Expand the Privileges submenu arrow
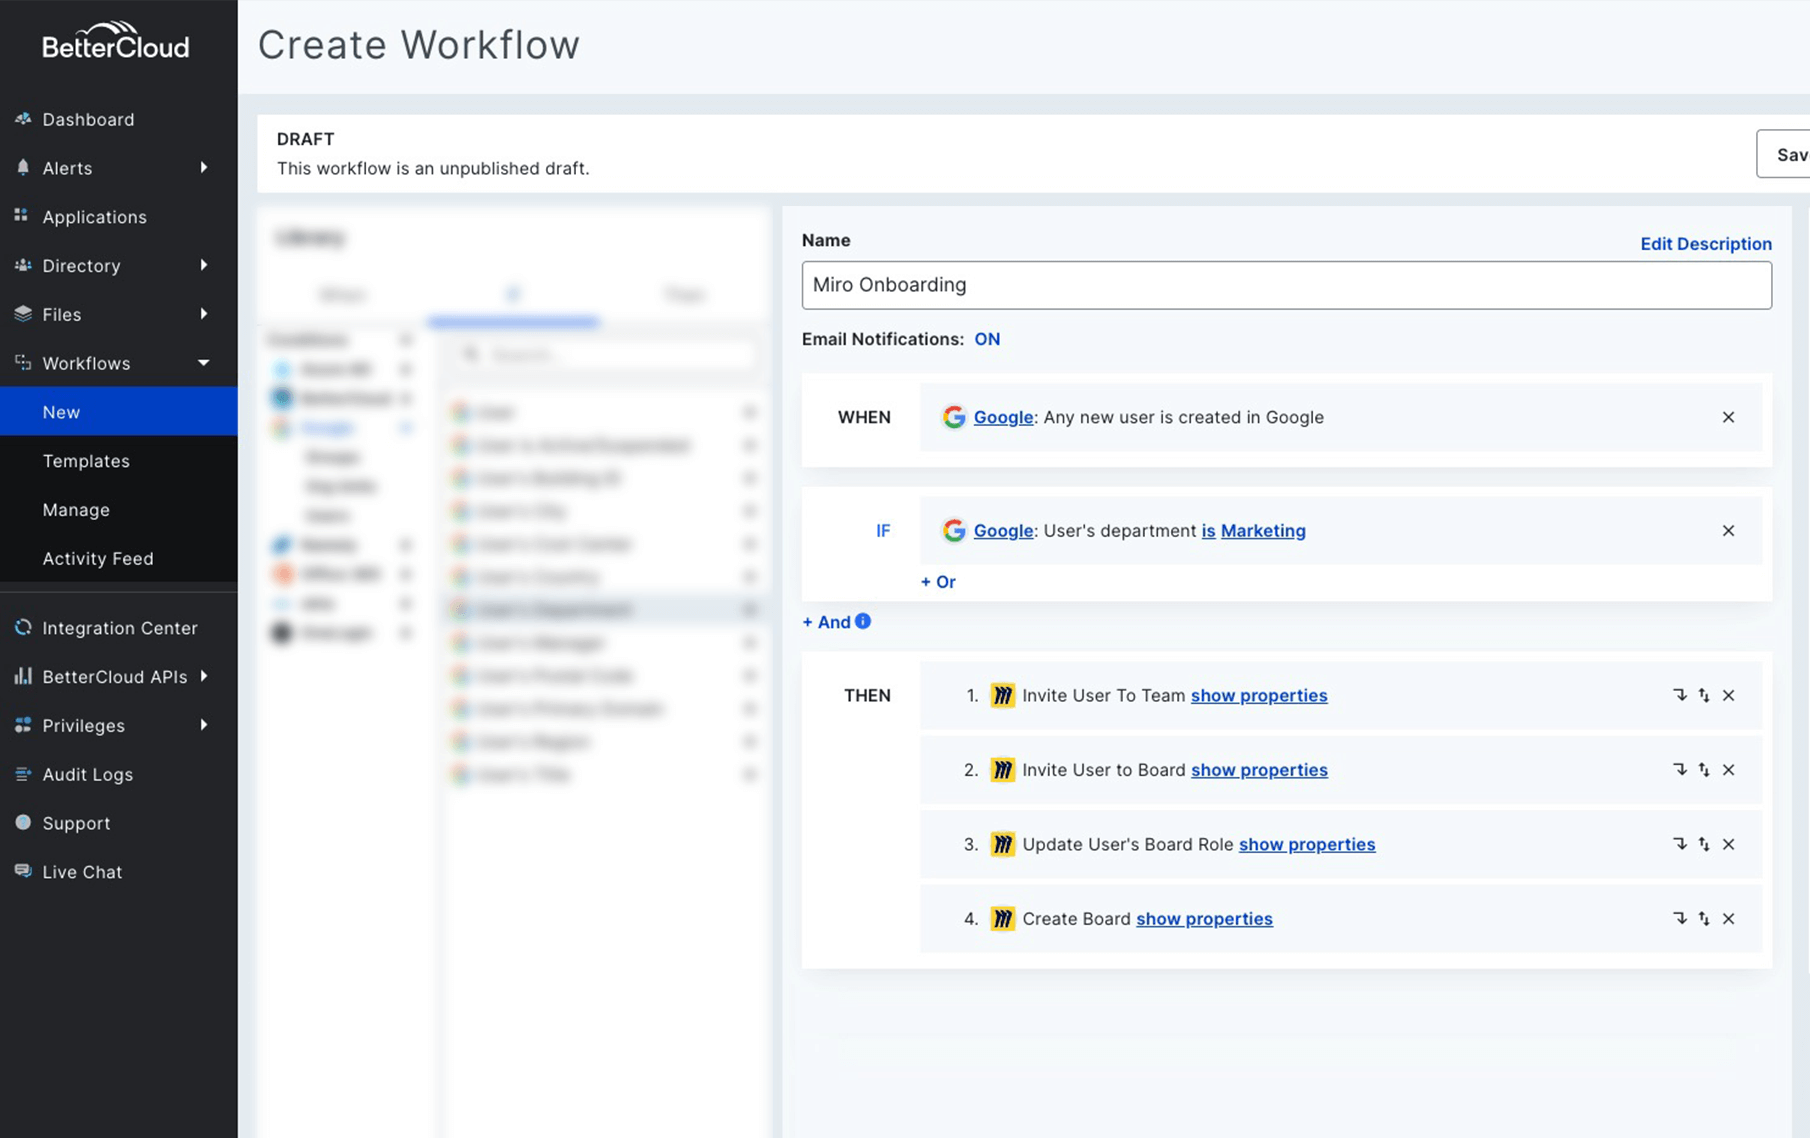Viewport: 1810px width, 1138px height. pyautogui.click(x=204, y=724)
